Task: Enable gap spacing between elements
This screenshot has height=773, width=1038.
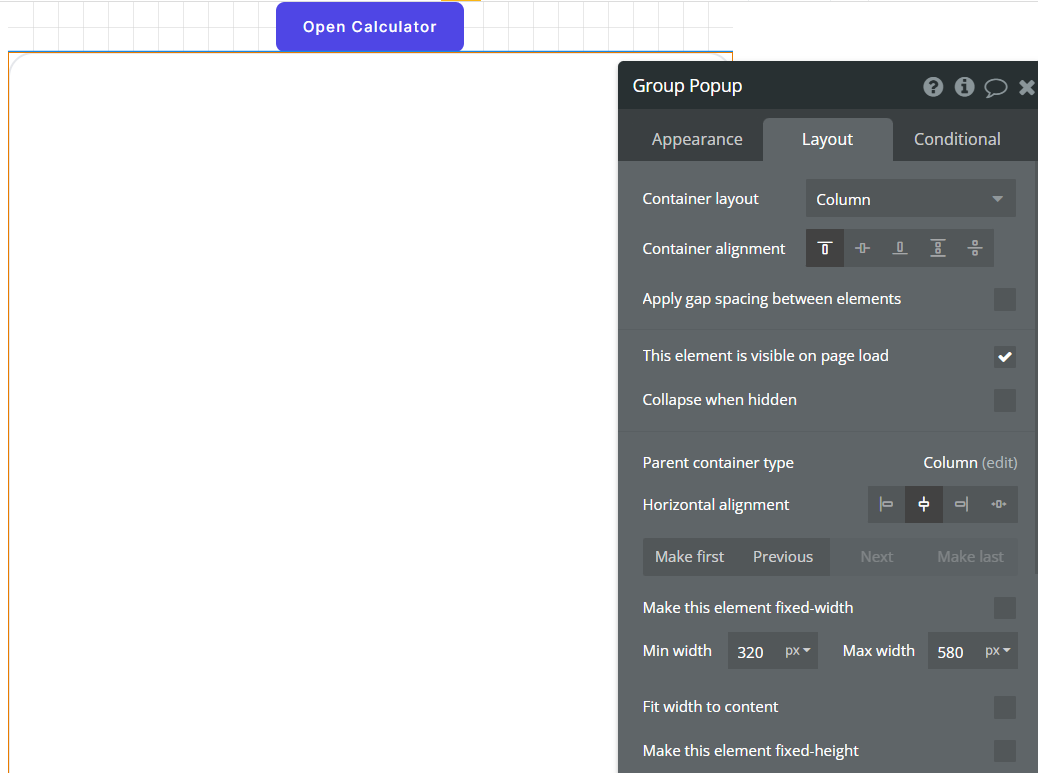Action: pyautogui.click(x=1004, y=299)
